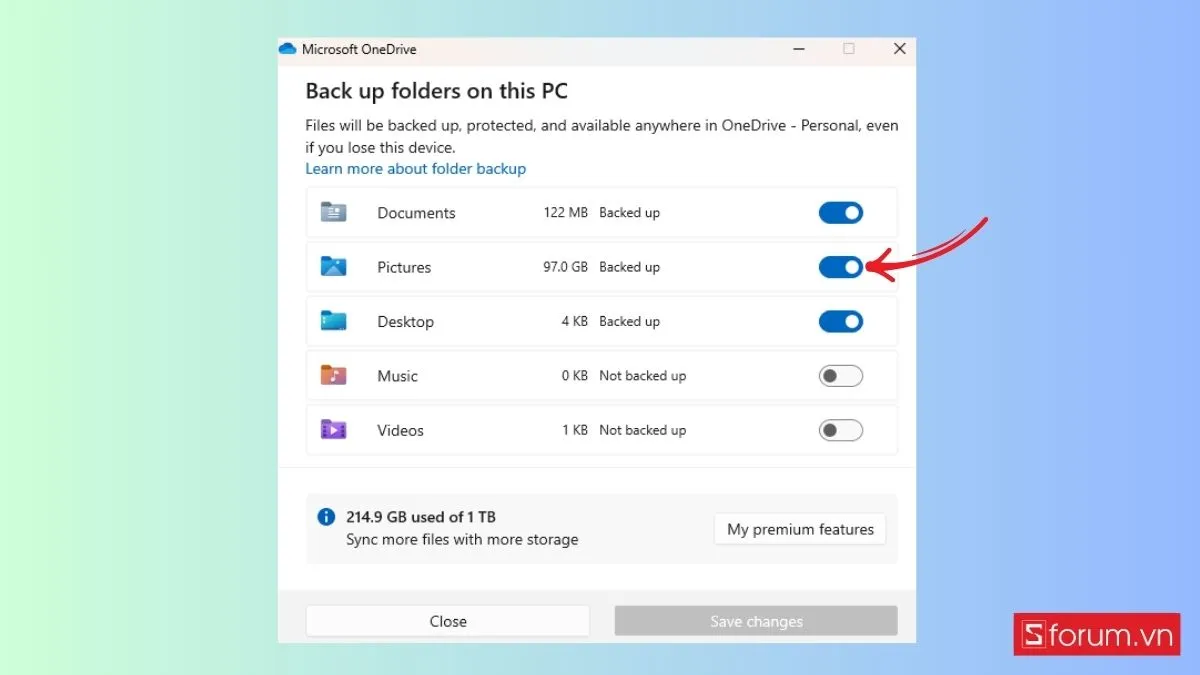Close the OneDrive window with X
The height and width of the screenshot is (675, 1200).
899,49
